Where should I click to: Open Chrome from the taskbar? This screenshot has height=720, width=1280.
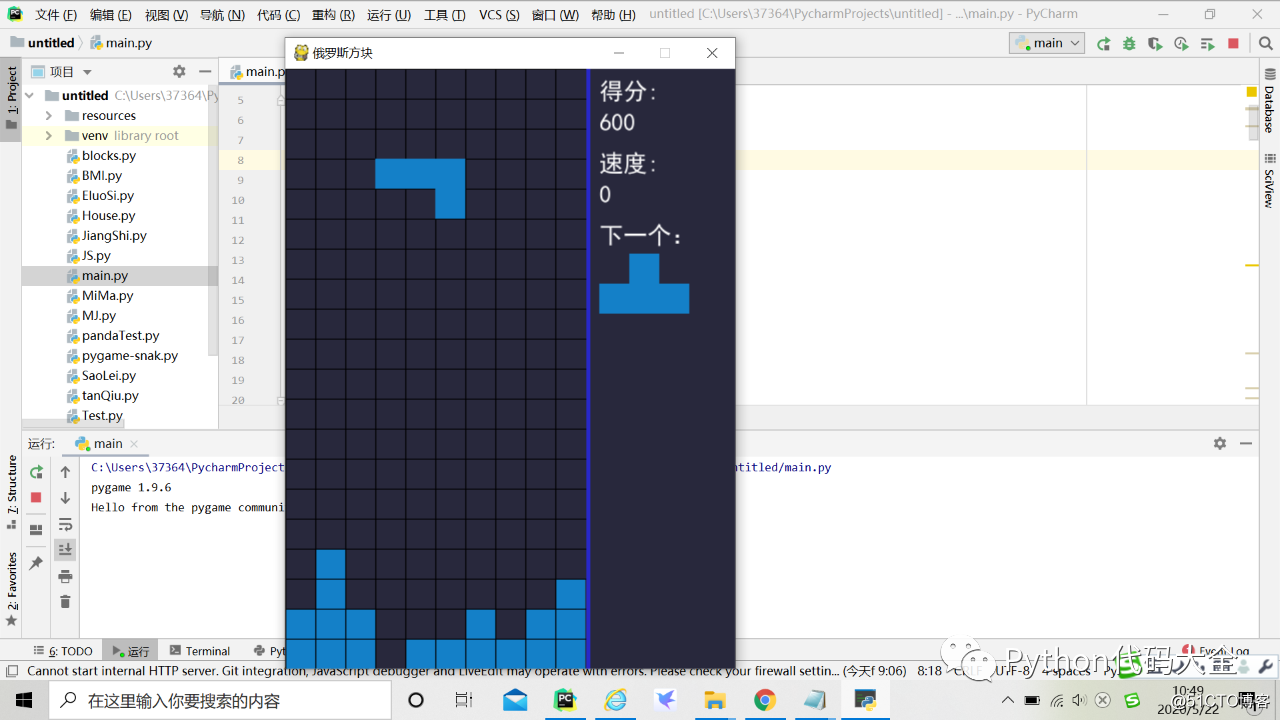click(765, 700)
